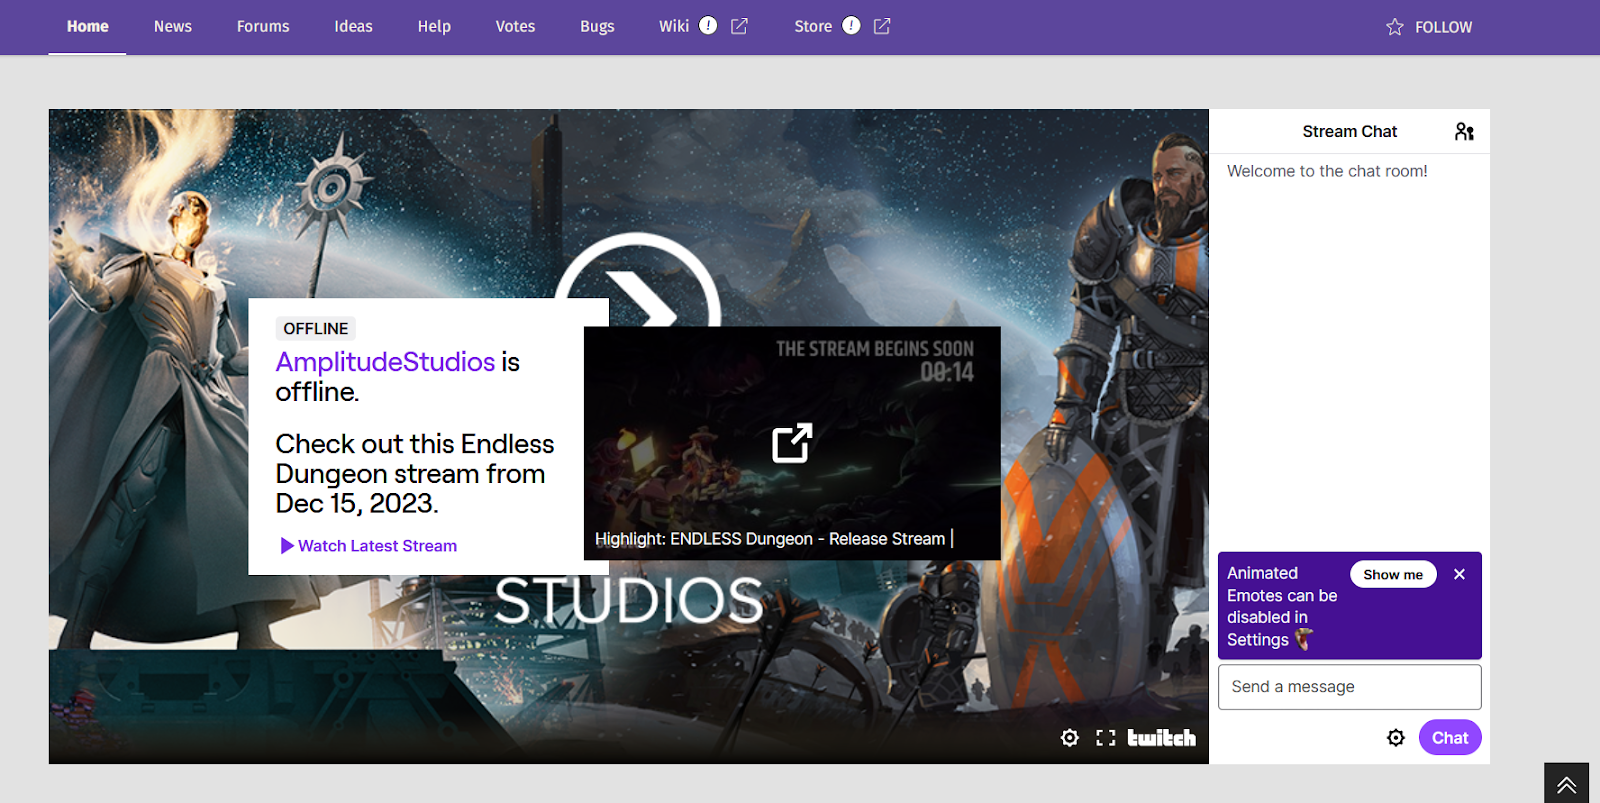Toggle fullscreen on the Twitch player

1106,738
